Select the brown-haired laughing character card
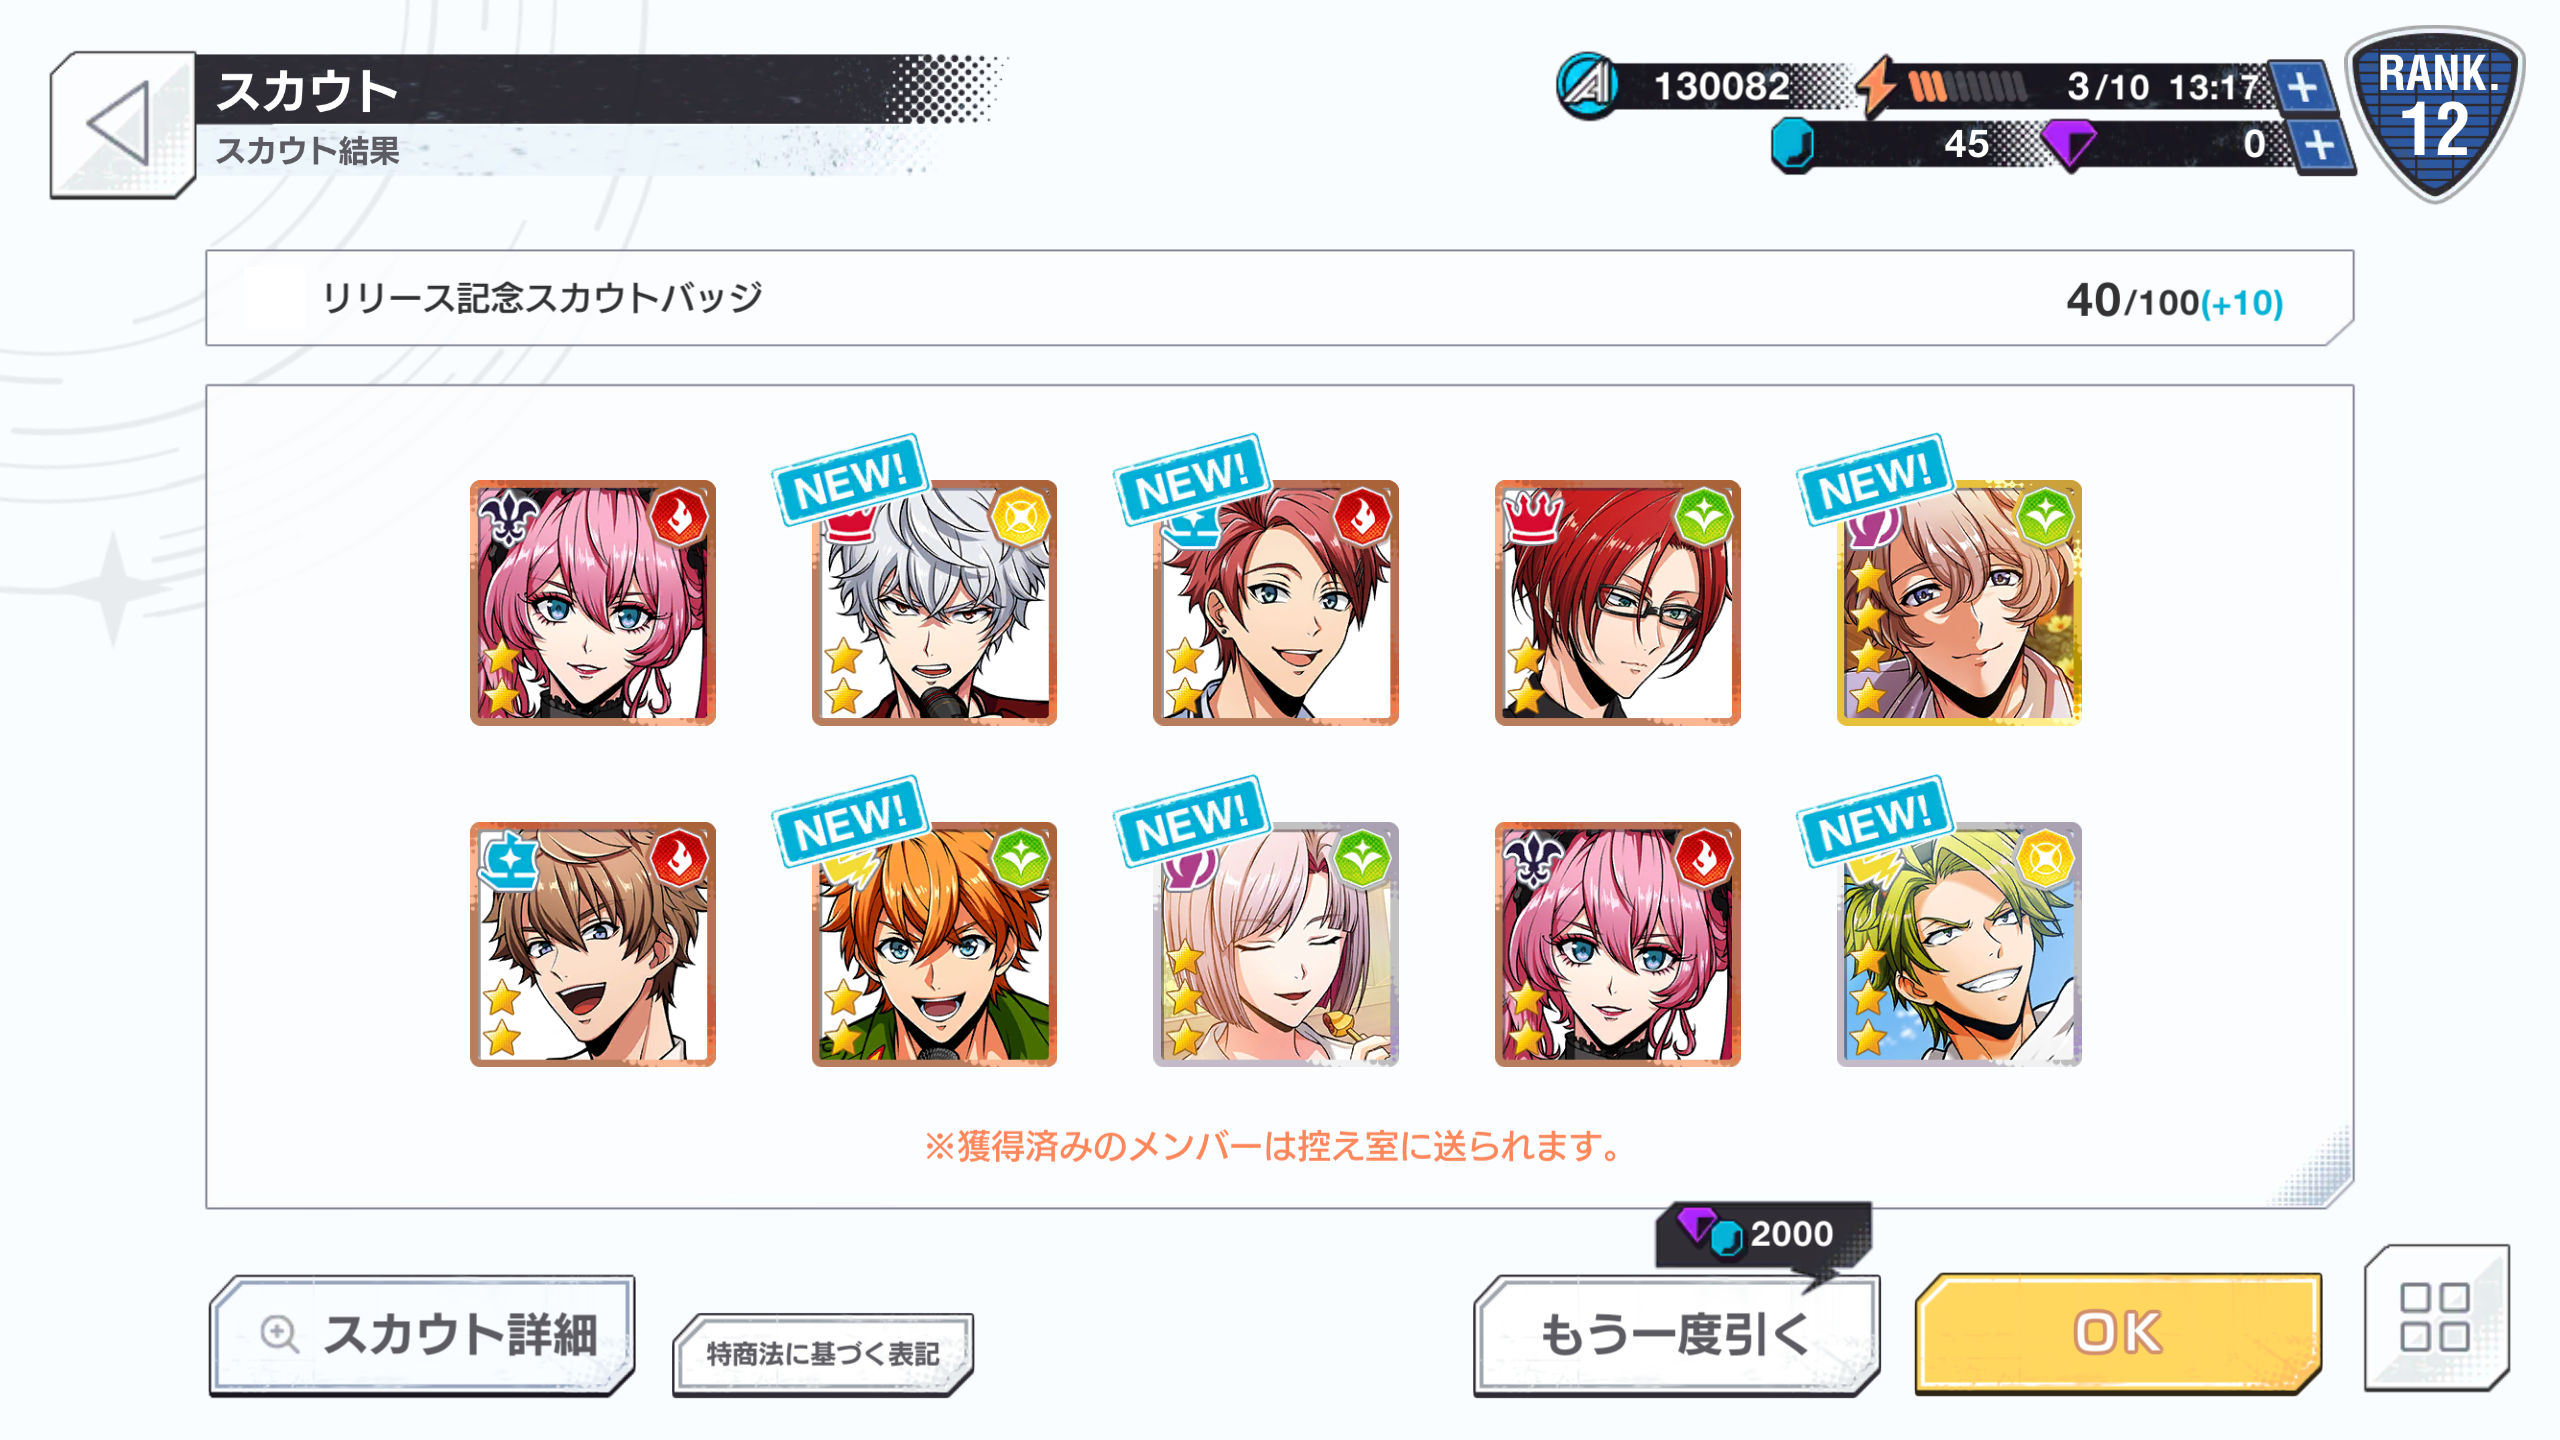The height and width of the screenshot is (1440, 2560). click(x=593, y=944)
